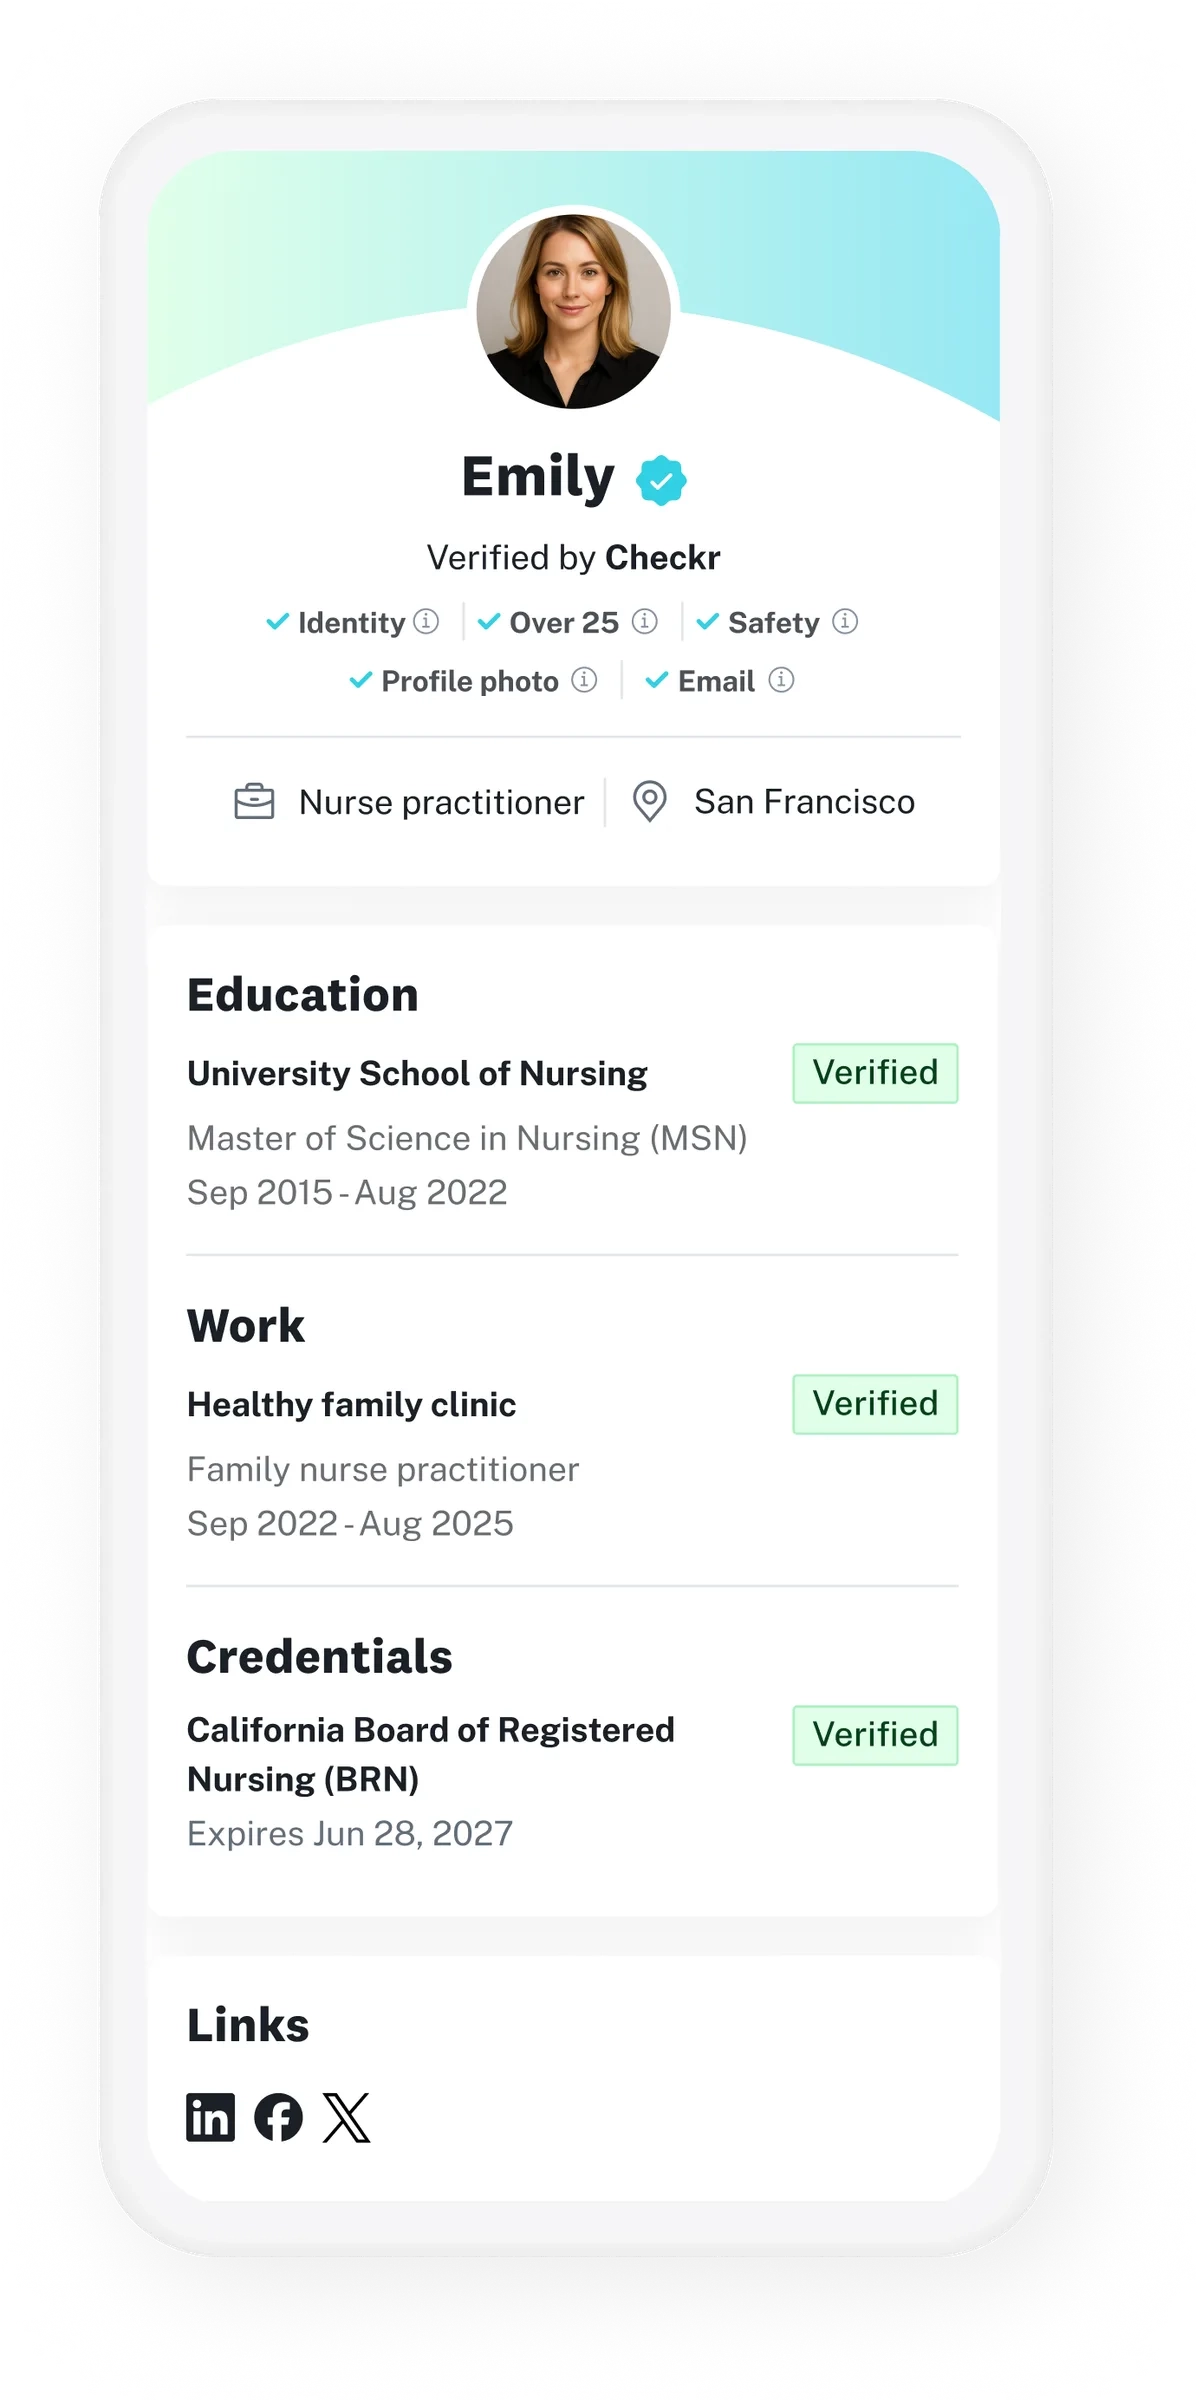
Task: Click the briefcase icon by Nurse practitioner
Action: point(254,802)
